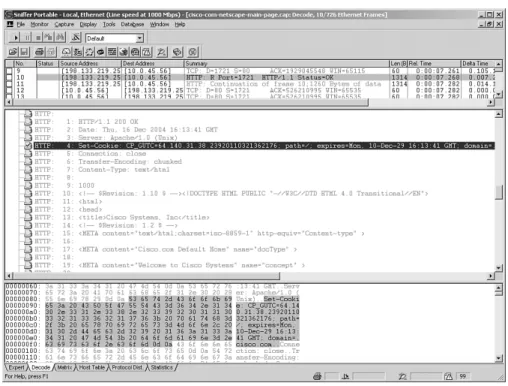
Task: Click the Summary column header
Action: (287, 63)
